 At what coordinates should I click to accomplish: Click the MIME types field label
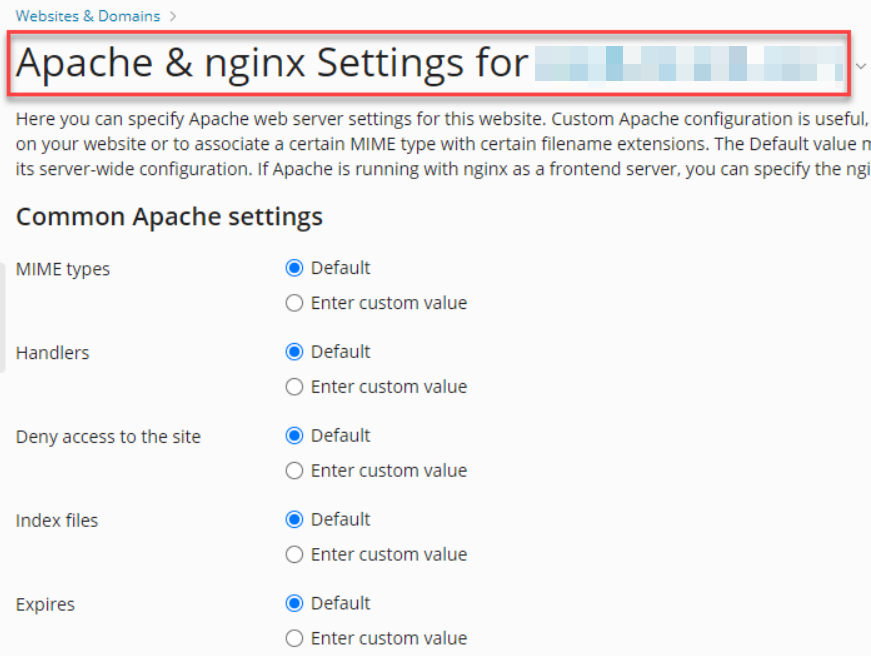click(63, 269)
